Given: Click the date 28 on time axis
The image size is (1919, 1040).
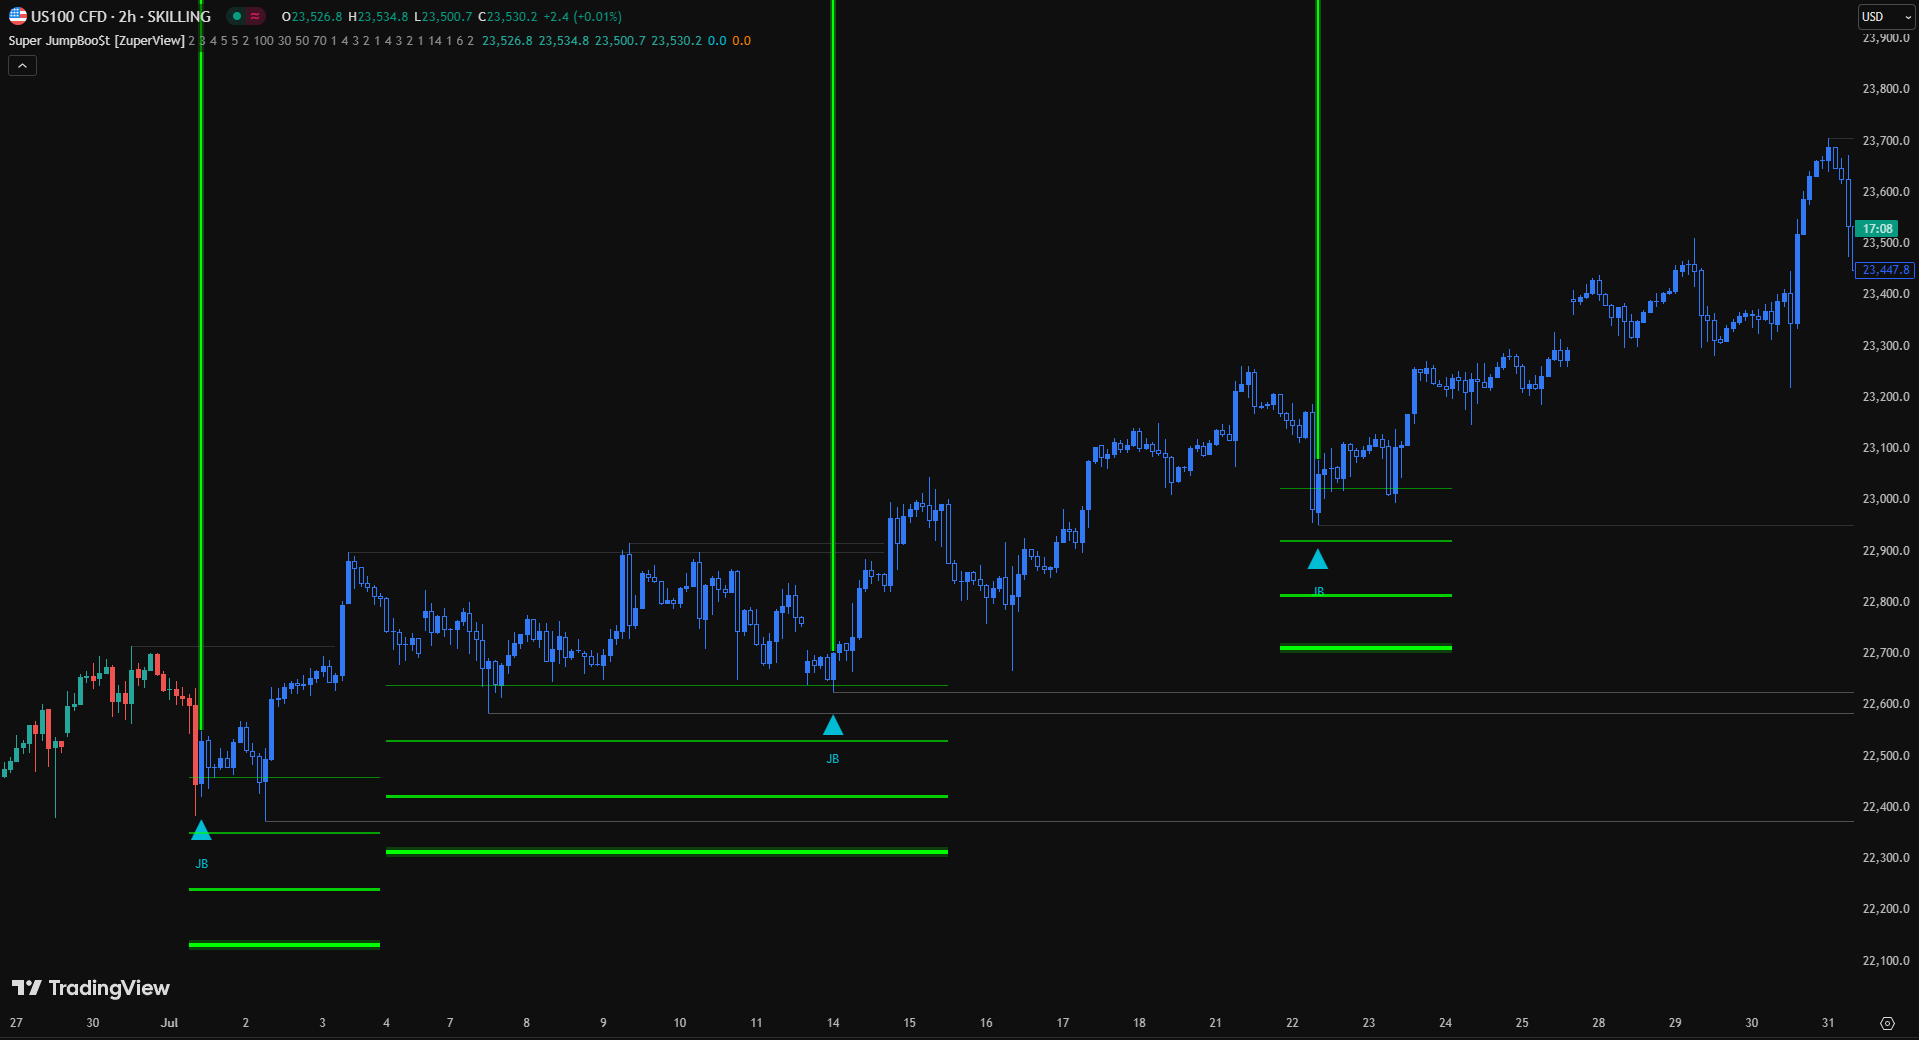Looking at the screenshot, I should [1598, 1023].
